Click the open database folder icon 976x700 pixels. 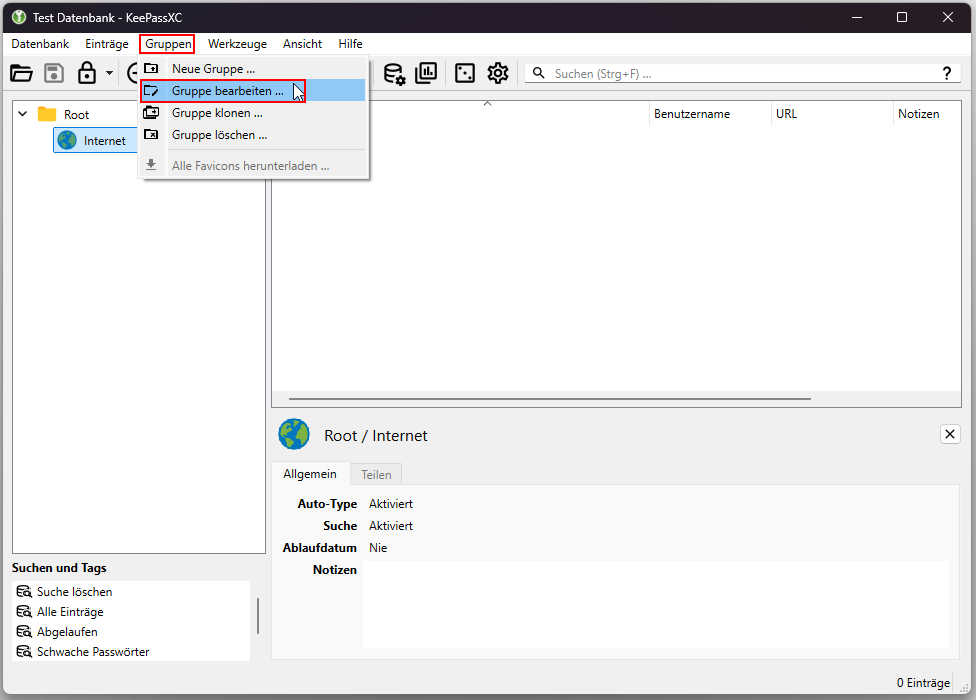pyautogui.click(x=21, y=73)
